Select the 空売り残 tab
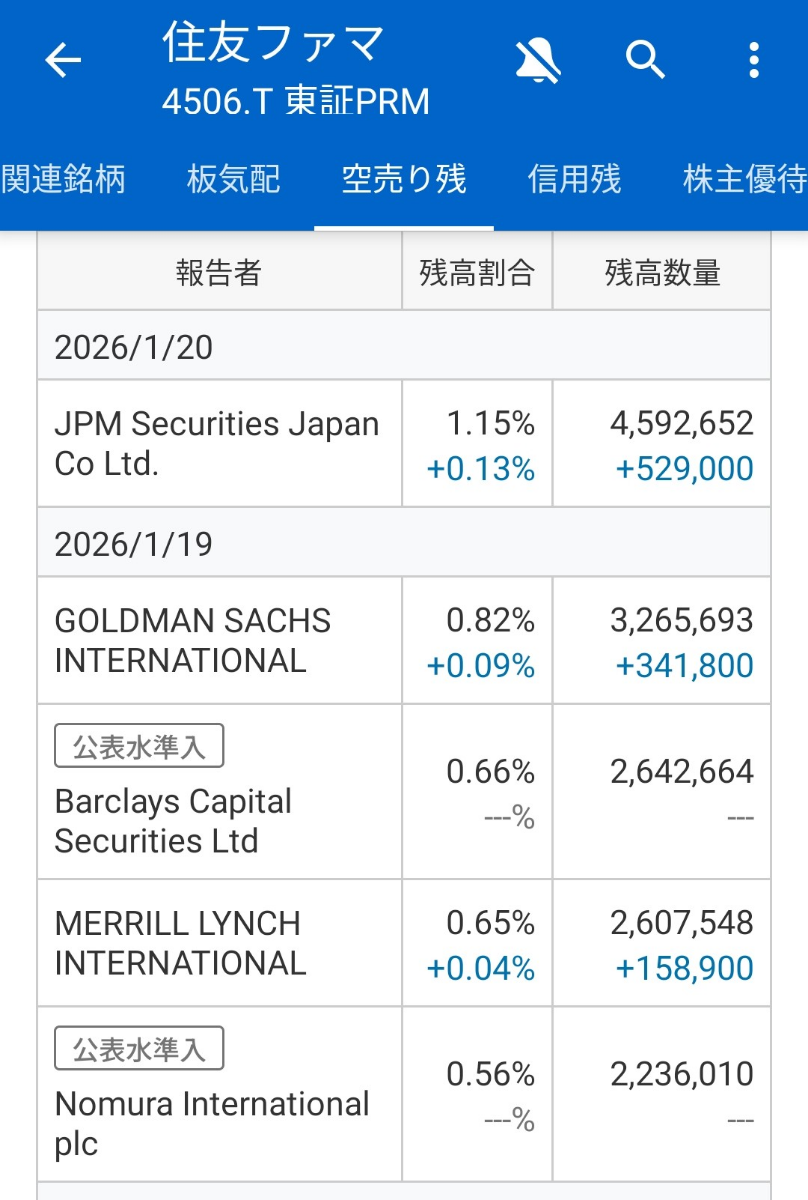Image resolution: width=808 pixels, height=1200 pixels. pos(404,179)
